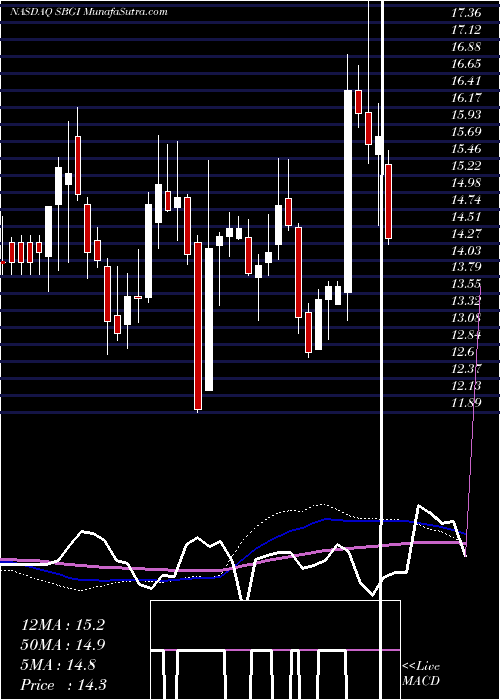Click the long red candle dropping to 11.89
This screenshot has height=700, width=500.
tap(198, 326)
